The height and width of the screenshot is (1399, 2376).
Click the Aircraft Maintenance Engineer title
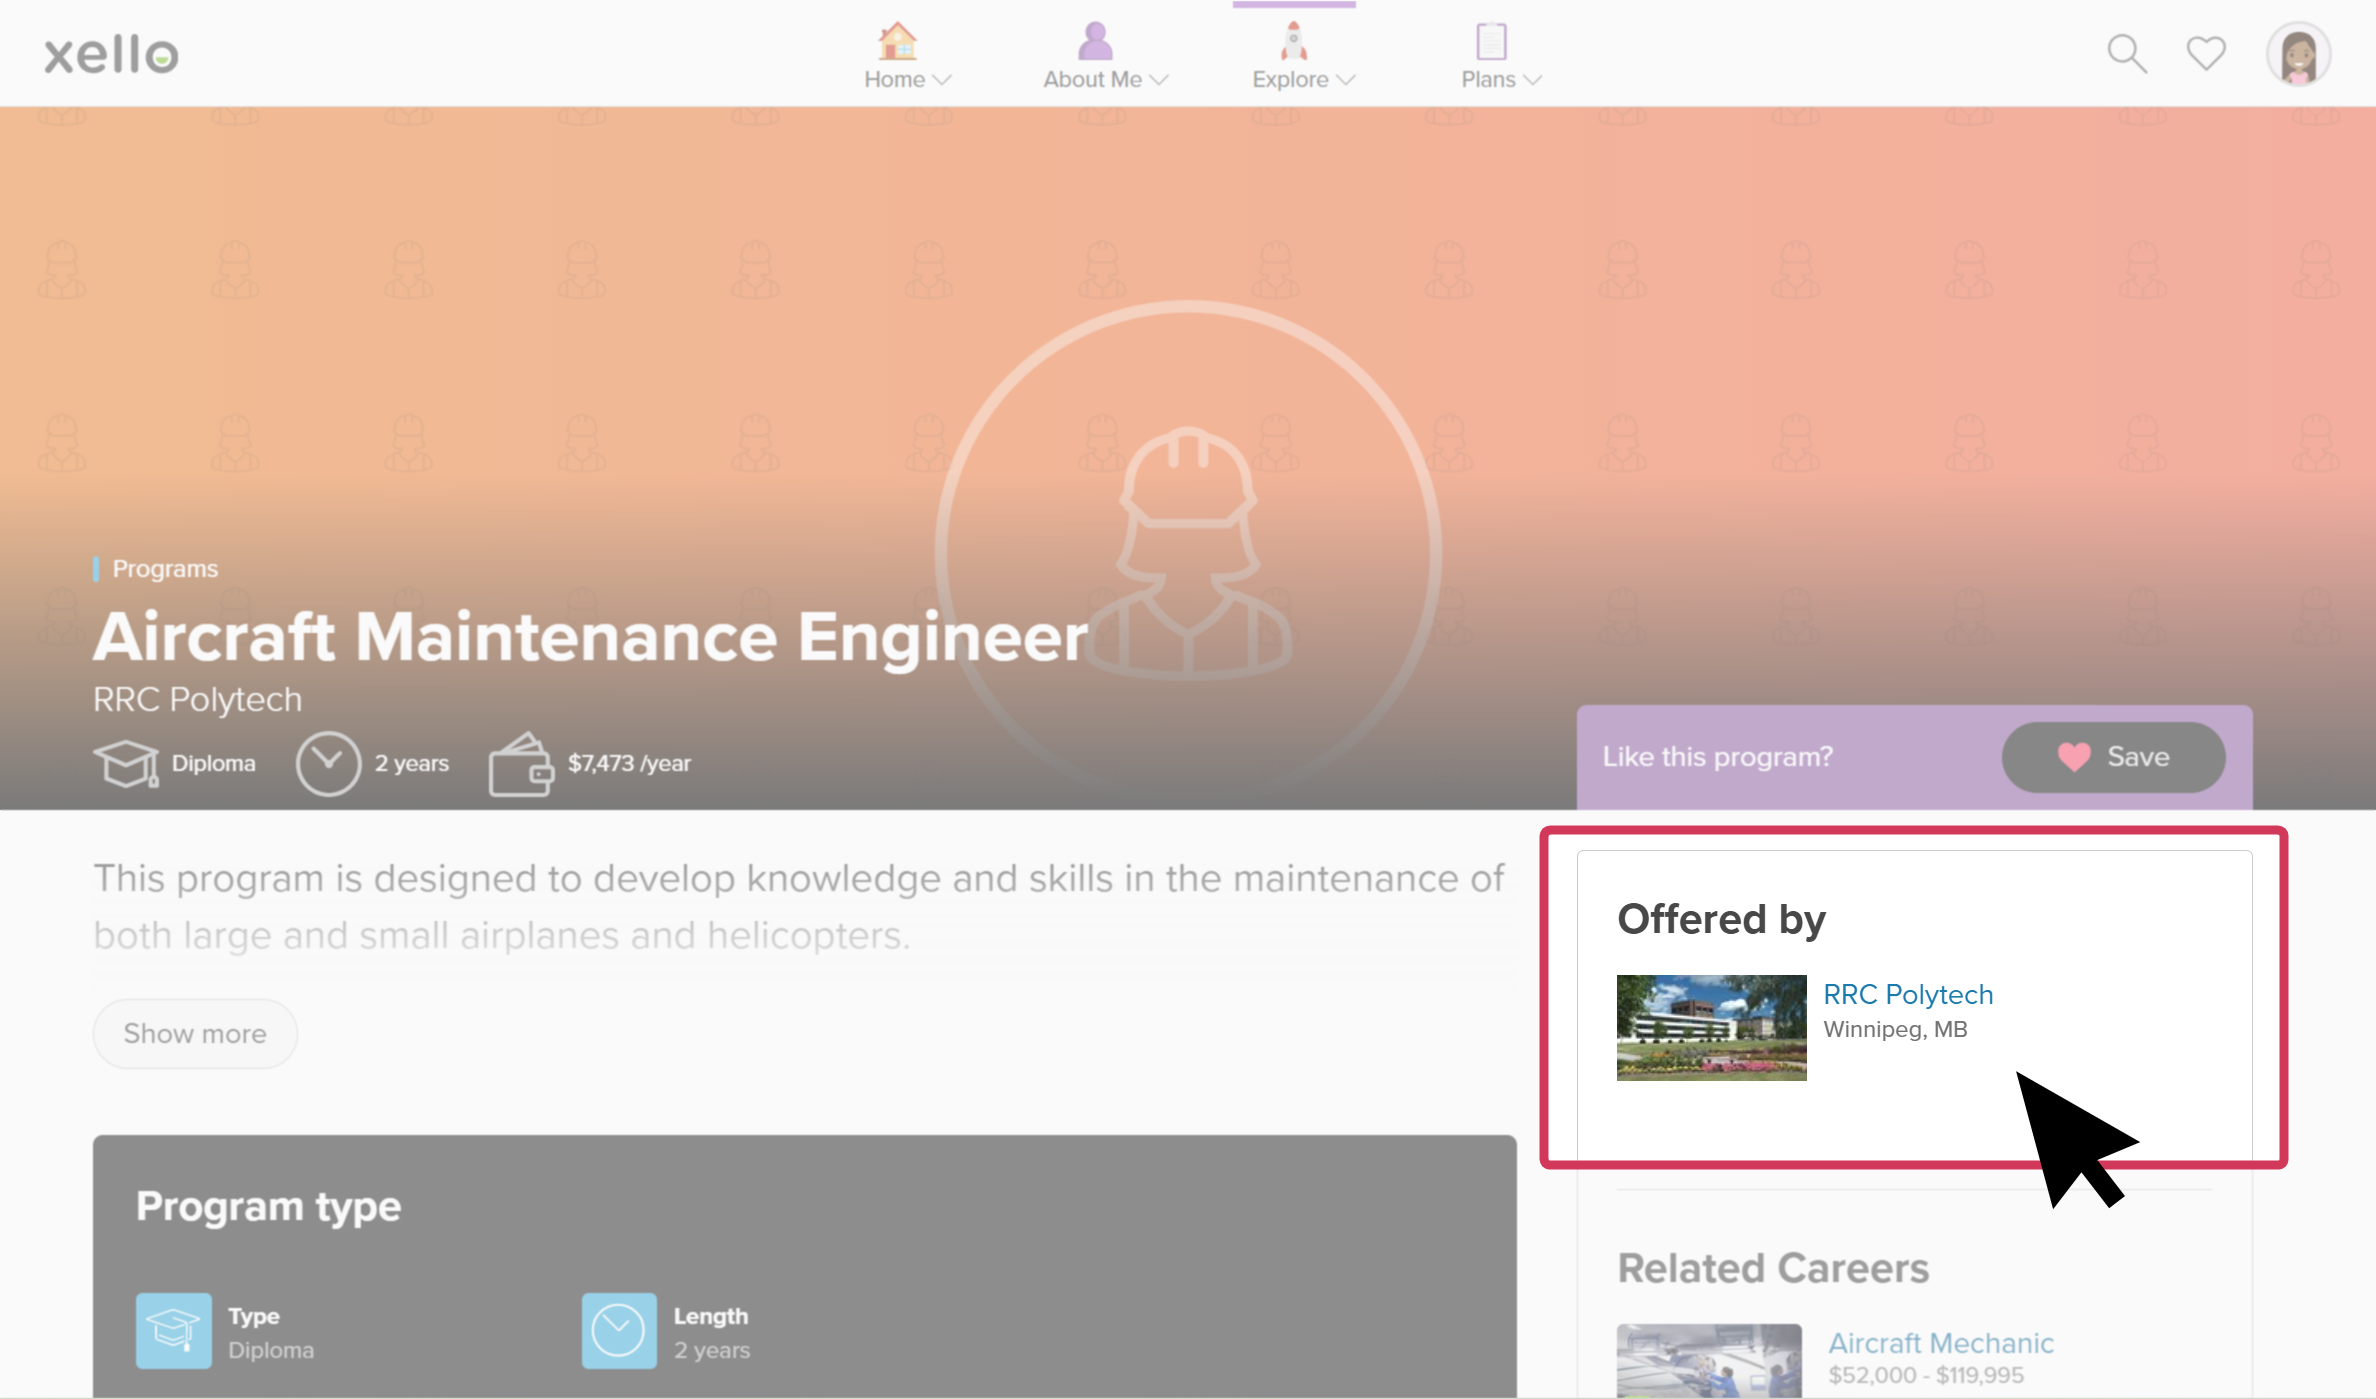pos(590,637)
